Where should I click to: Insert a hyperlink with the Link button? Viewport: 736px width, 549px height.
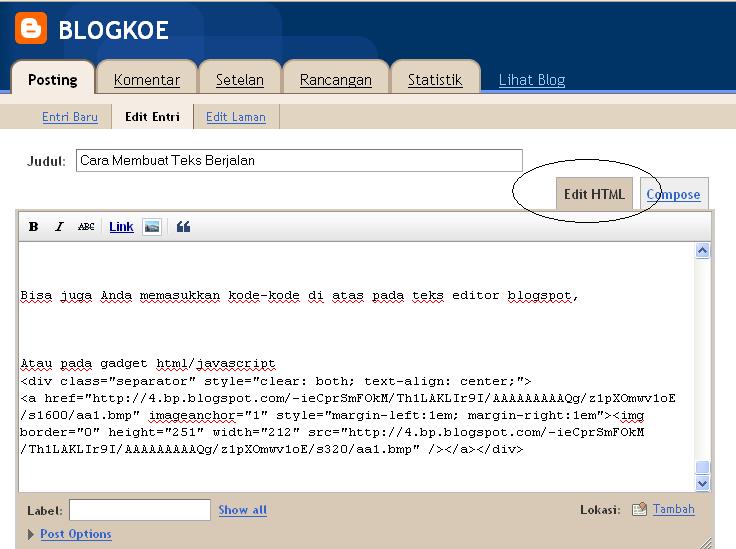121,227
